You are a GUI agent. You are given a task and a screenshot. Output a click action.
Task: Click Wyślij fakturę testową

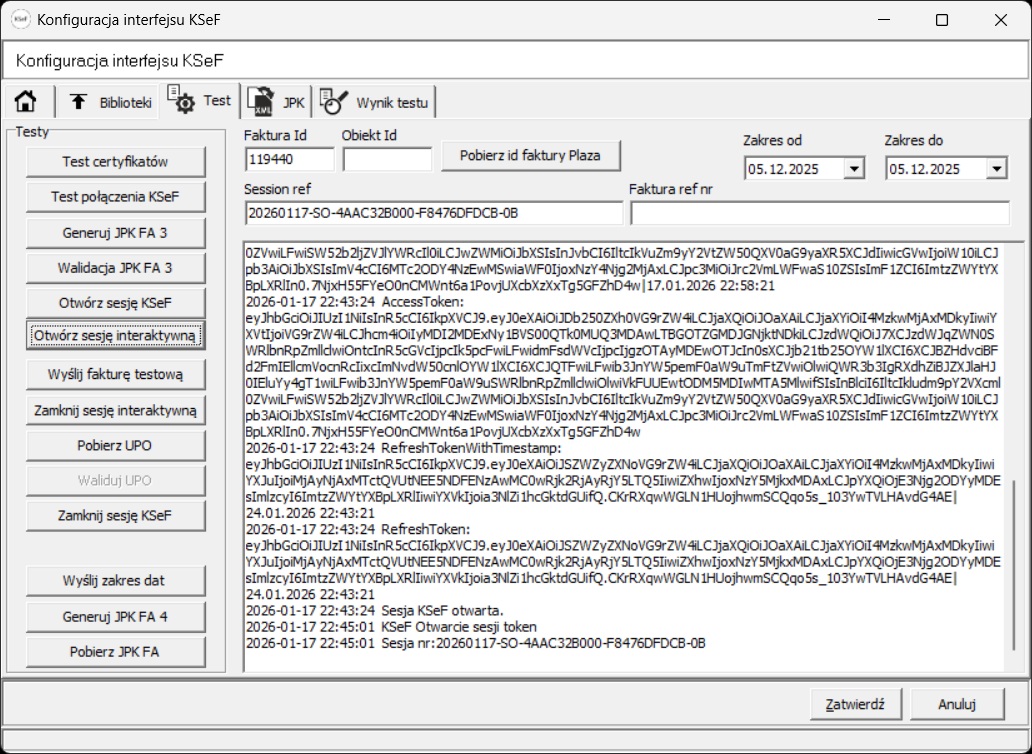tap(115, 374)
